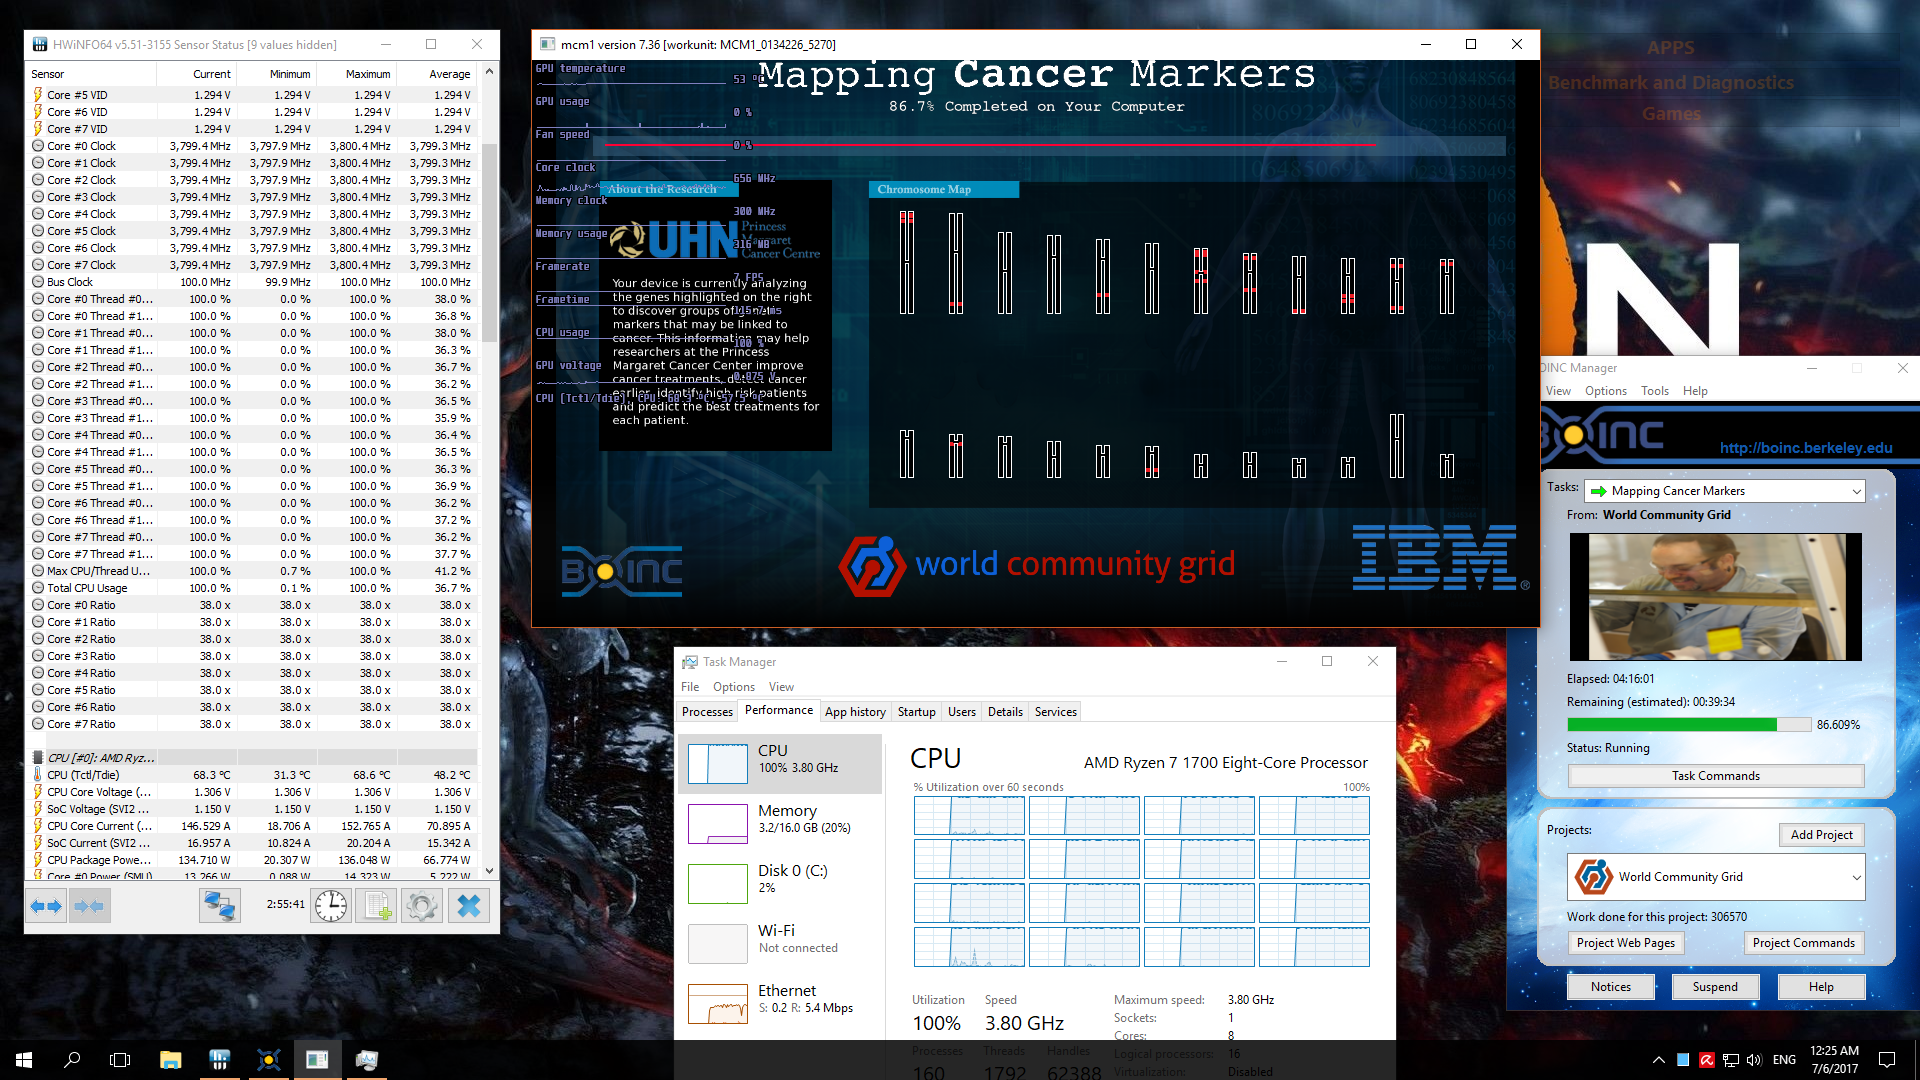Click CPU mini graph thumbnail in Task Manager

click(718, 764)
